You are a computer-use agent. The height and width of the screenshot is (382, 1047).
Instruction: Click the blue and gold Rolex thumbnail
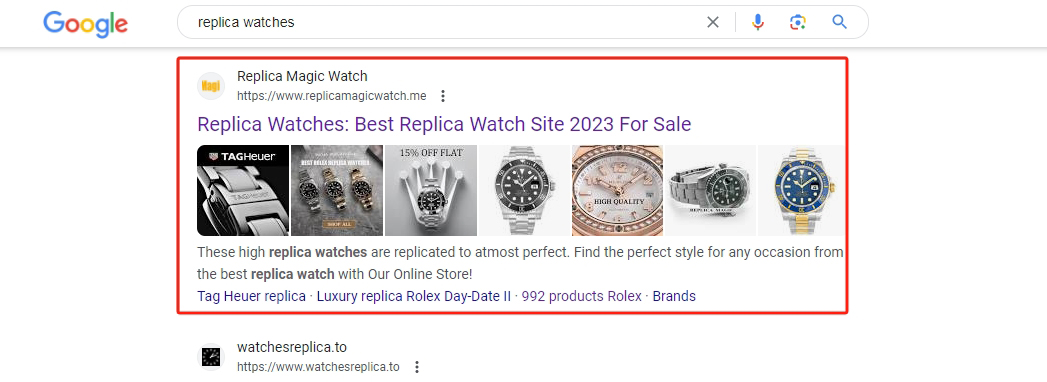click(801, 190)
